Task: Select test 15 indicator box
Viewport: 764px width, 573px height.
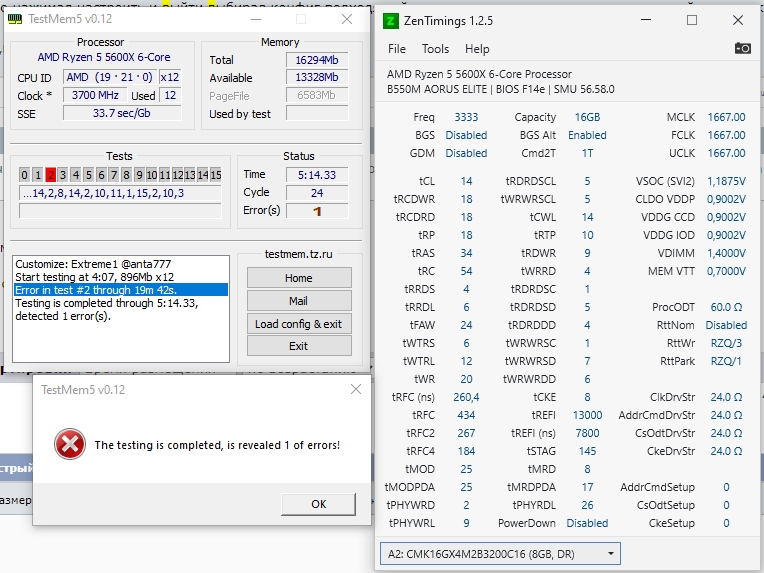Action: pyautogui.click(x=216, y=174)
